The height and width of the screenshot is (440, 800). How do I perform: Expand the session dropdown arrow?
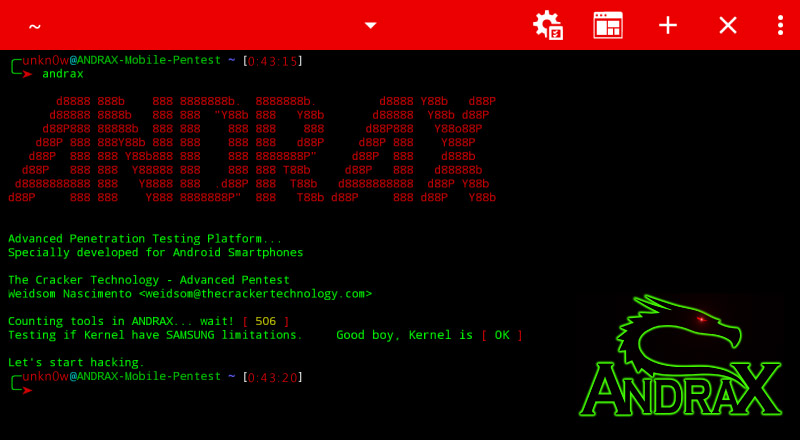pos(370,26)
